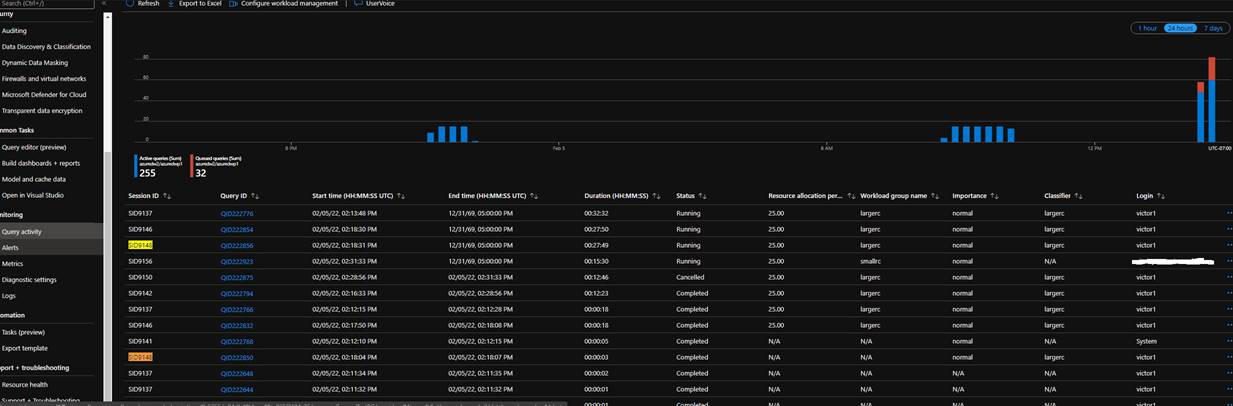Image resolution: width=1233 pixels, height=406 pixels.
Task: Open the more options ellipsis for QID222776
Action: click(x=1228, y=213)
